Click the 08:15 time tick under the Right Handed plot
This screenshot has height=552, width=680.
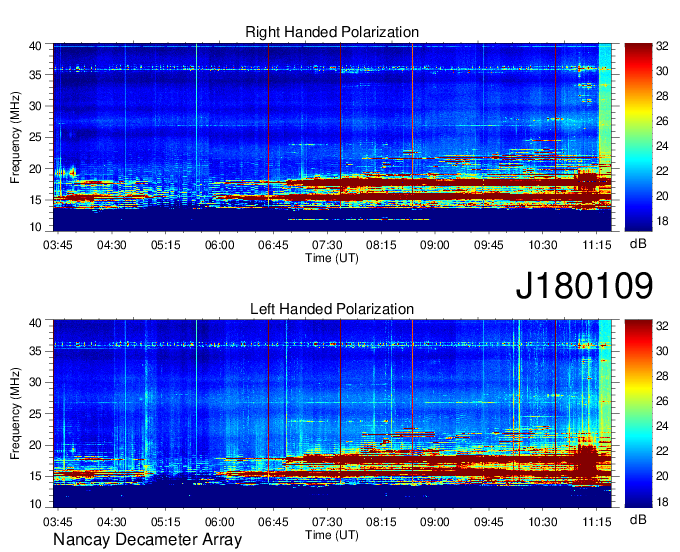381,245
